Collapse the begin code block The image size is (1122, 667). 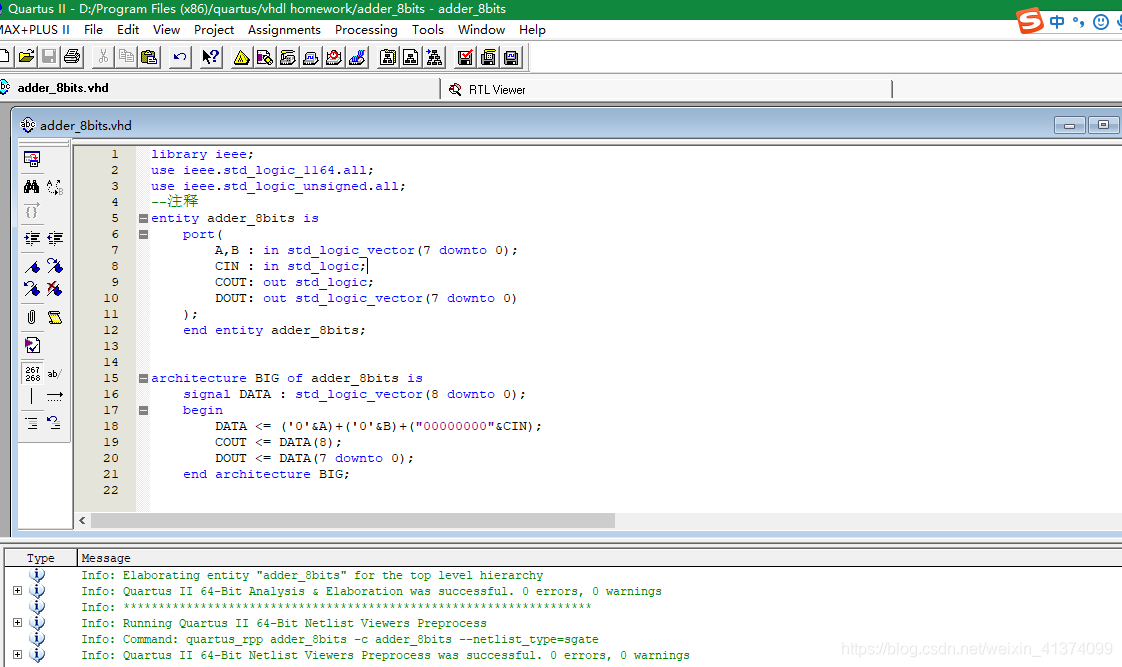[x=143, y=410]
